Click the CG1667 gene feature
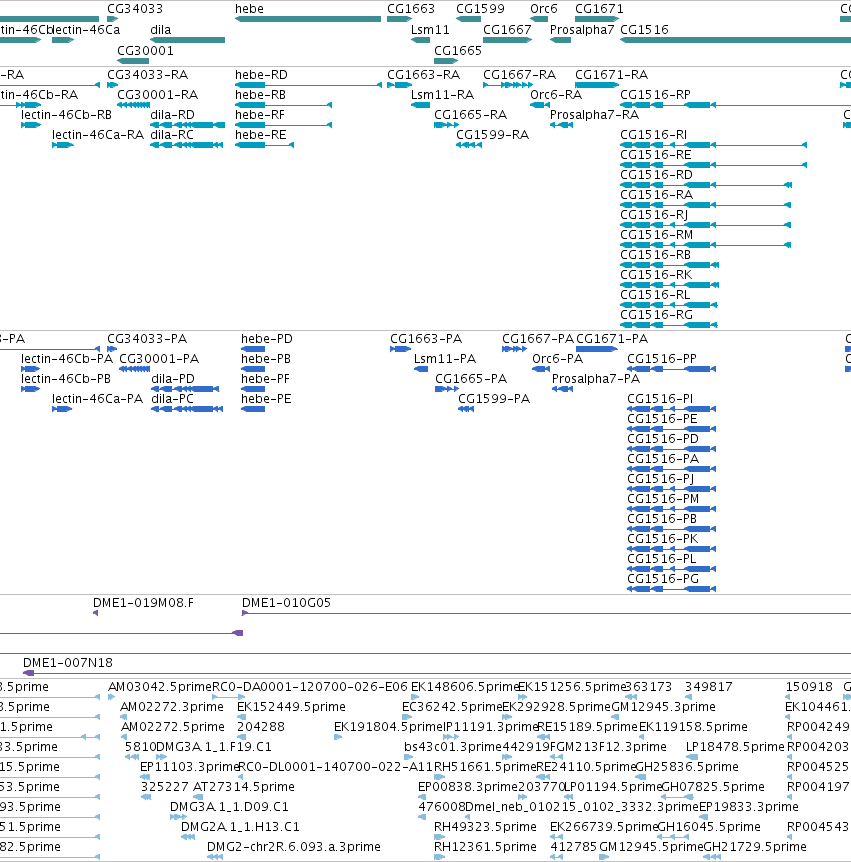This screenshot has height=862, width=851. [x=507, y=40]
